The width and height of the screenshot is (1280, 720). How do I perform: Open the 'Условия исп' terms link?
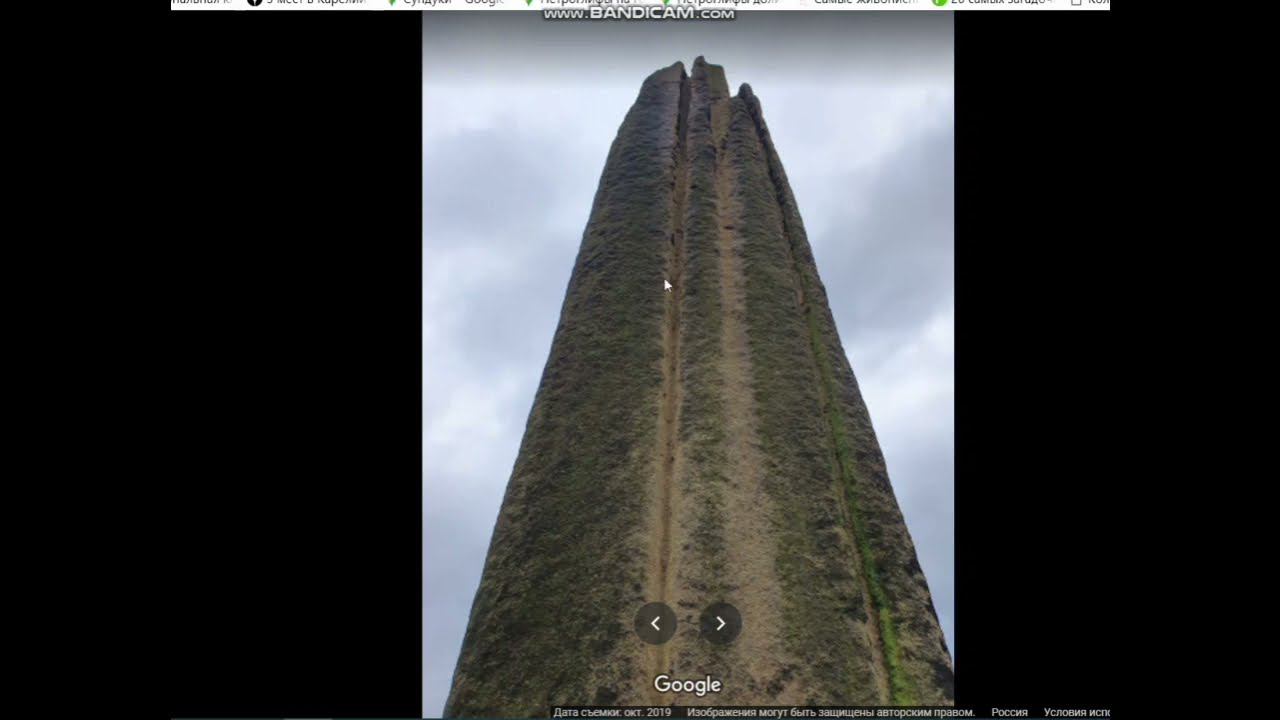[1076, 712]
